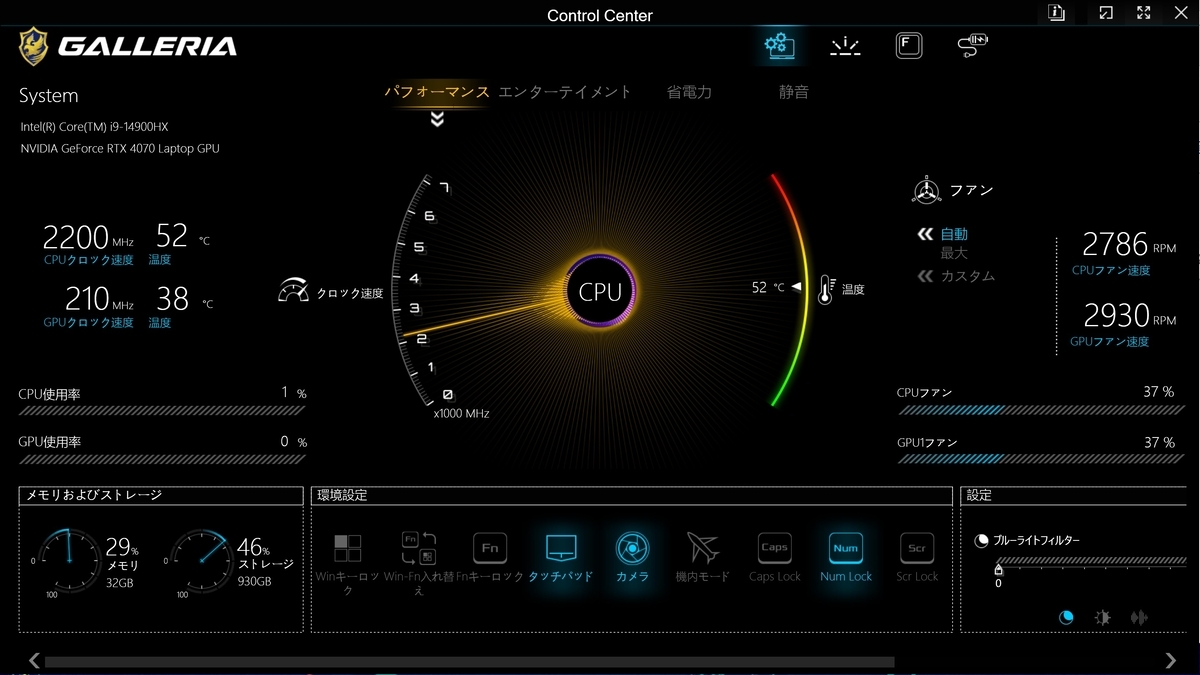The image size is (1200, 675).
Task: Select カスタム fan mode
Action: point(968,276)
